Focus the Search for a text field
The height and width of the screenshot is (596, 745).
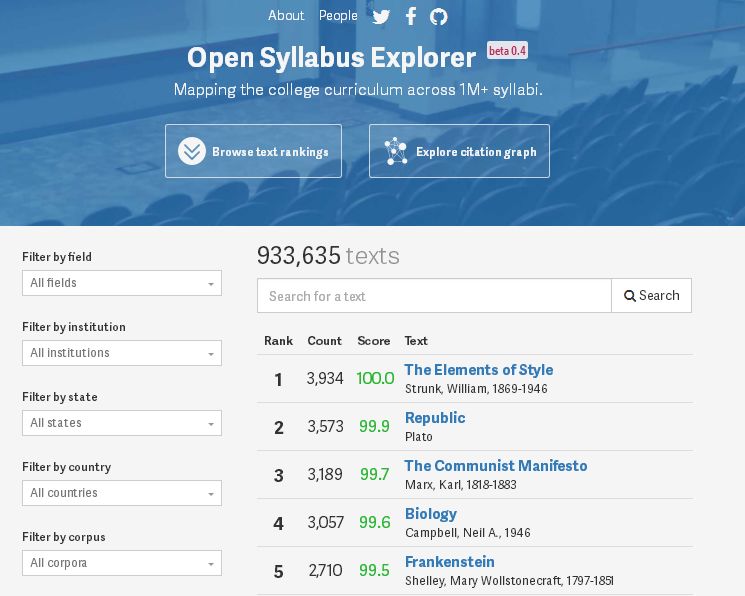pyautogui.click(x=434, y=296)
